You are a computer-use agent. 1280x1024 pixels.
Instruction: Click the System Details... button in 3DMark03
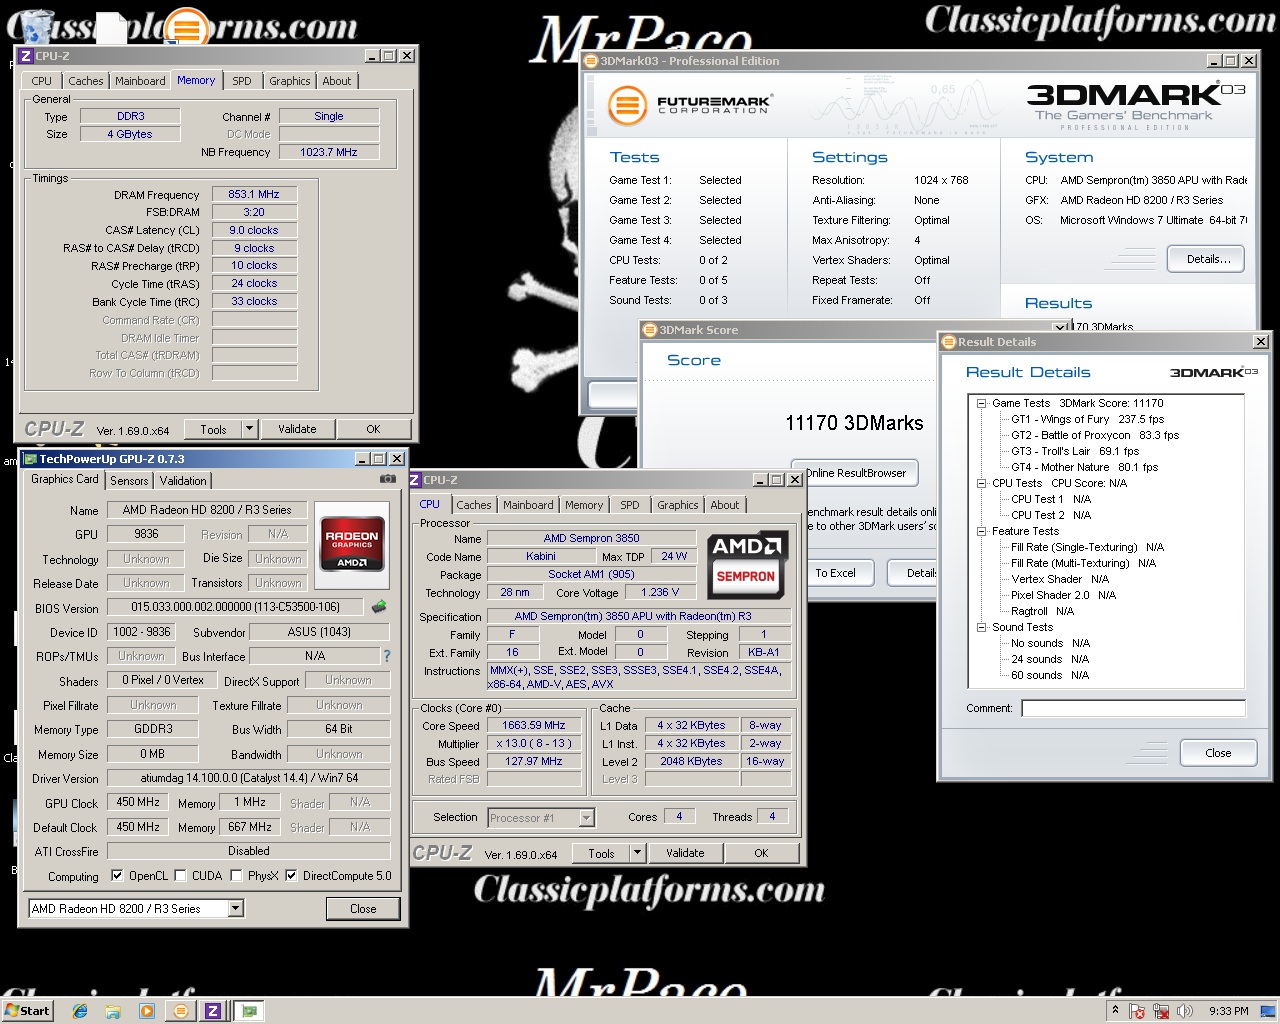[1208, 259]
